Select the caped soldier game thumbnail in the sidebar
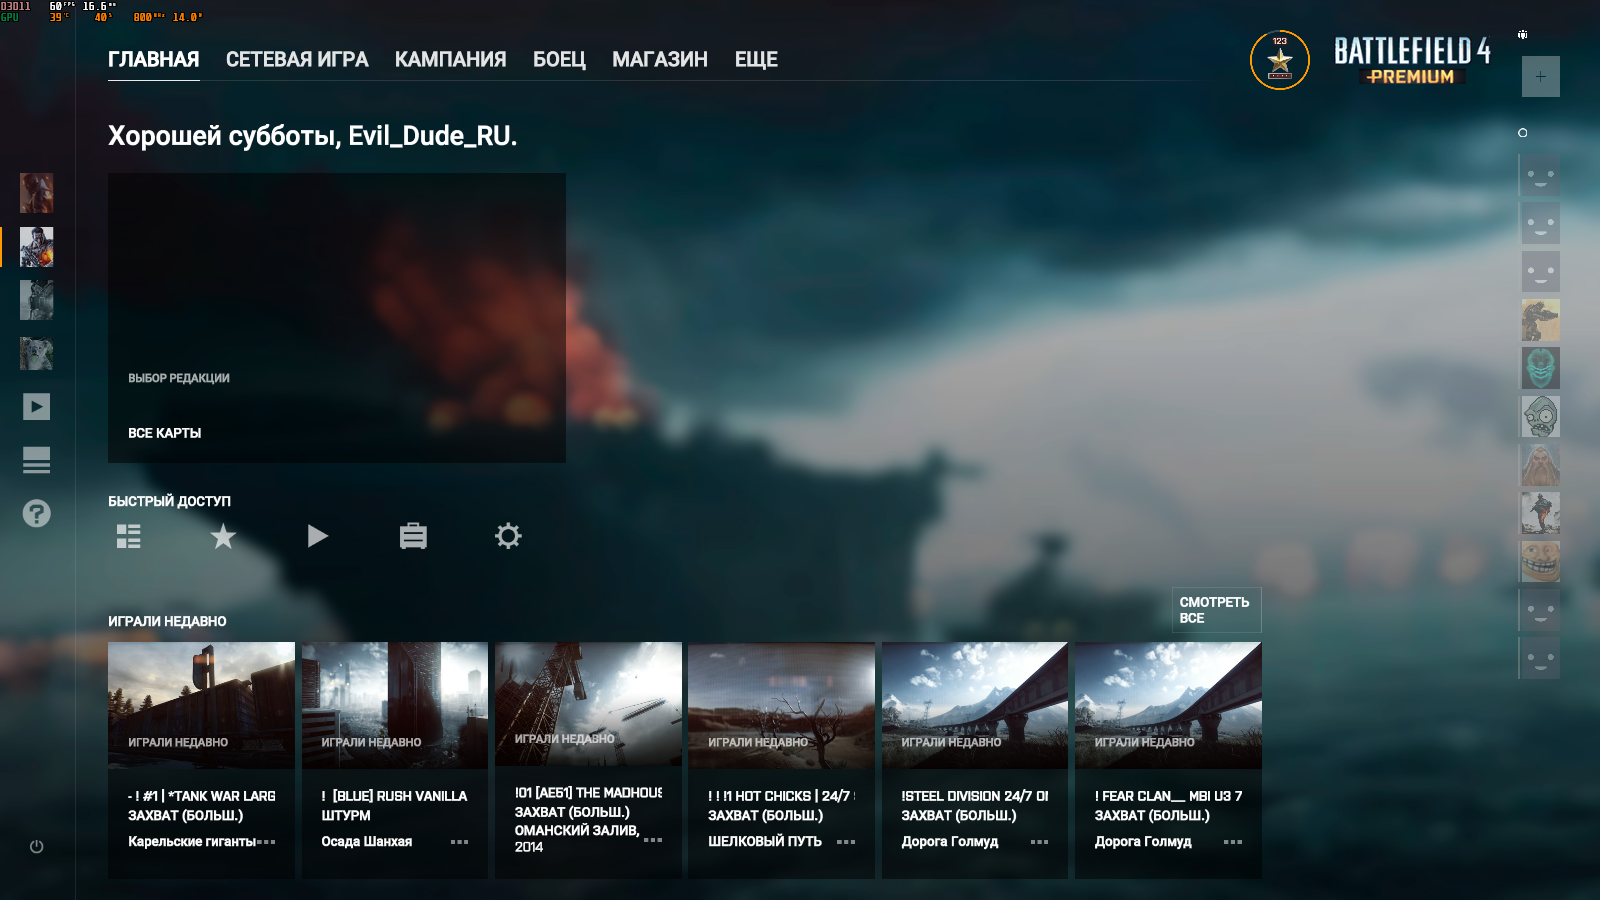Viewport: 1600px width, 900px height. 37,193
